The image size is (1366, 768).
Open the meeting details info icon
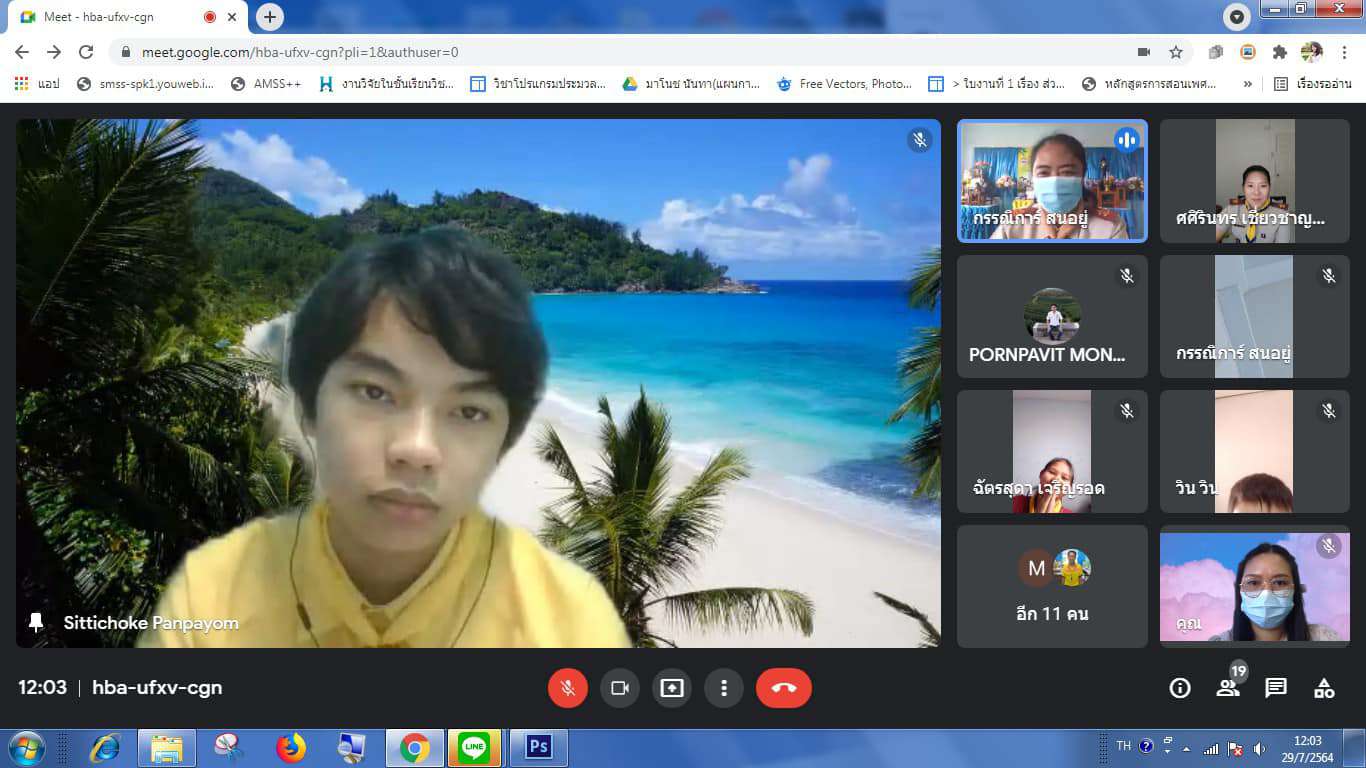click(x=1180, y=688)
